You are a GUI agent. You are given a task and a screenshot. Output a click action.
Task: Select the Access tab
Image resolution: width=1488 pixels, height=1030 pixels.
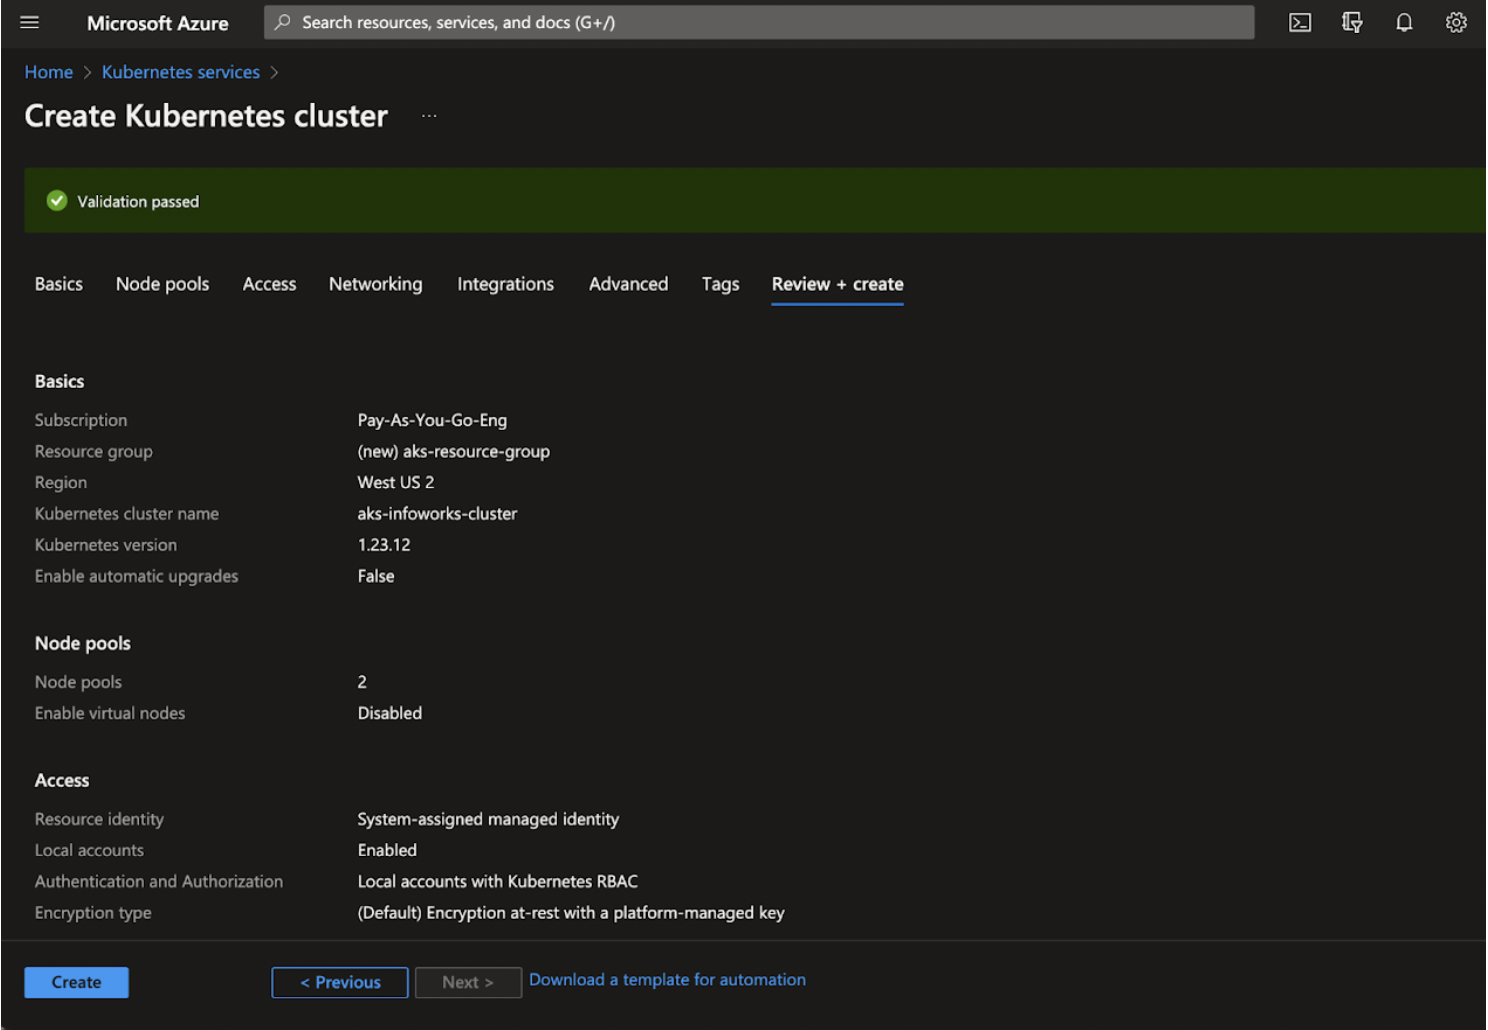pos(270,284)
